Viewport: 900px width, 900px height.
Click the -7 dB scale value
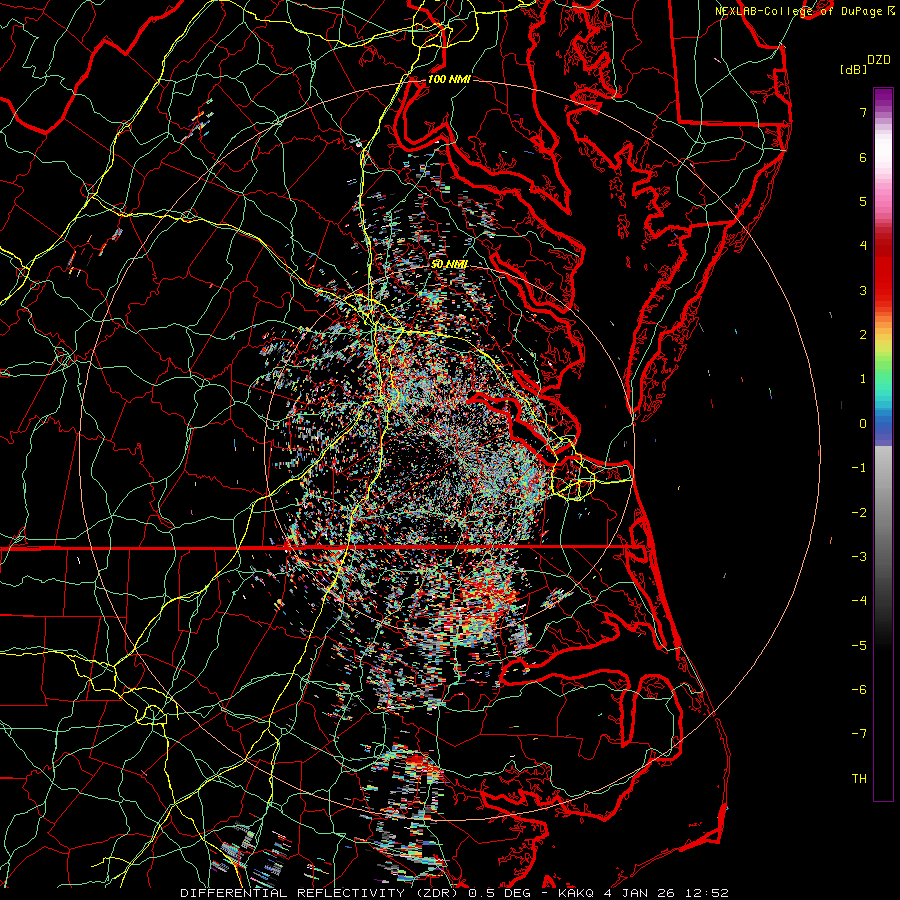[x=859, y=734]
